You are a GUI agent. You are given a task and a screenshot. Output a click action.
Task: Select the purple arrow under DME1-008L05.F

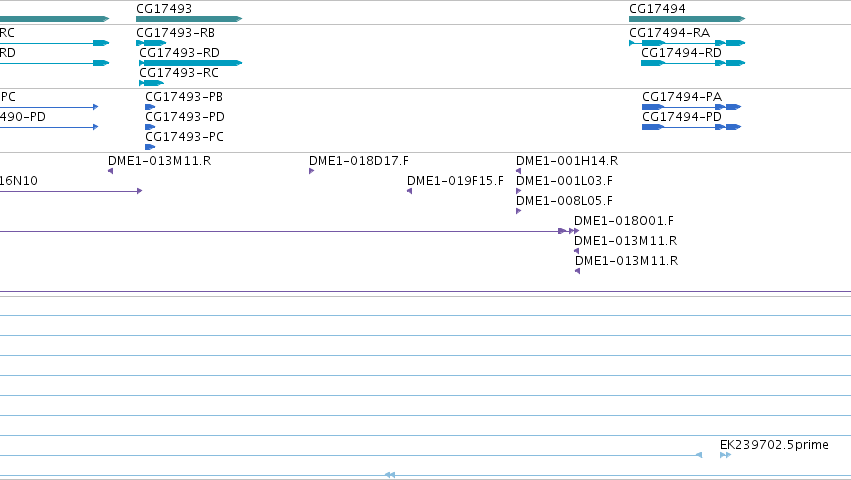coord(518,211)
